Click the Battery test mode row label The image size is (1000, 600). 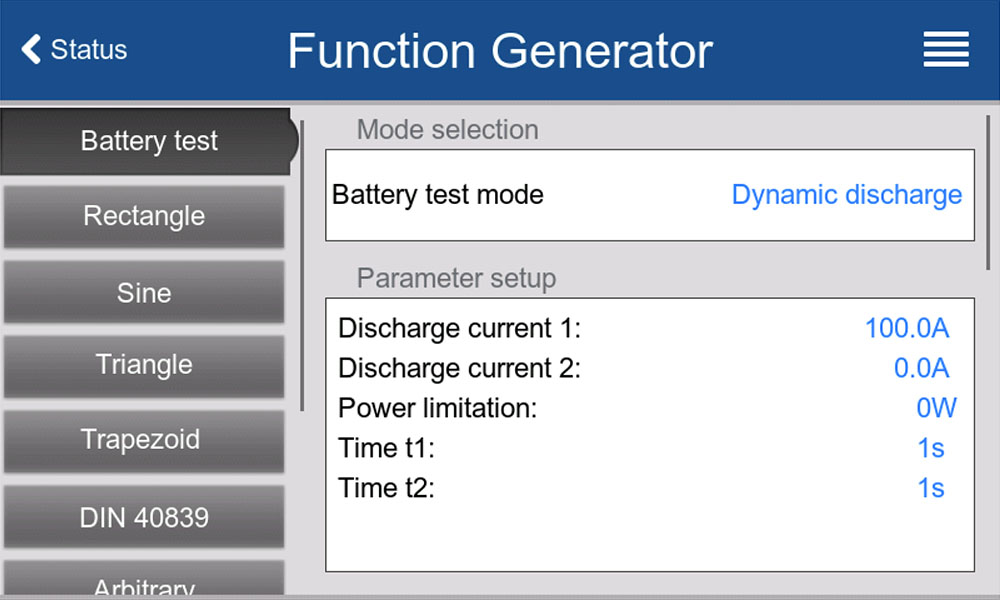click(x=438, y=195)
